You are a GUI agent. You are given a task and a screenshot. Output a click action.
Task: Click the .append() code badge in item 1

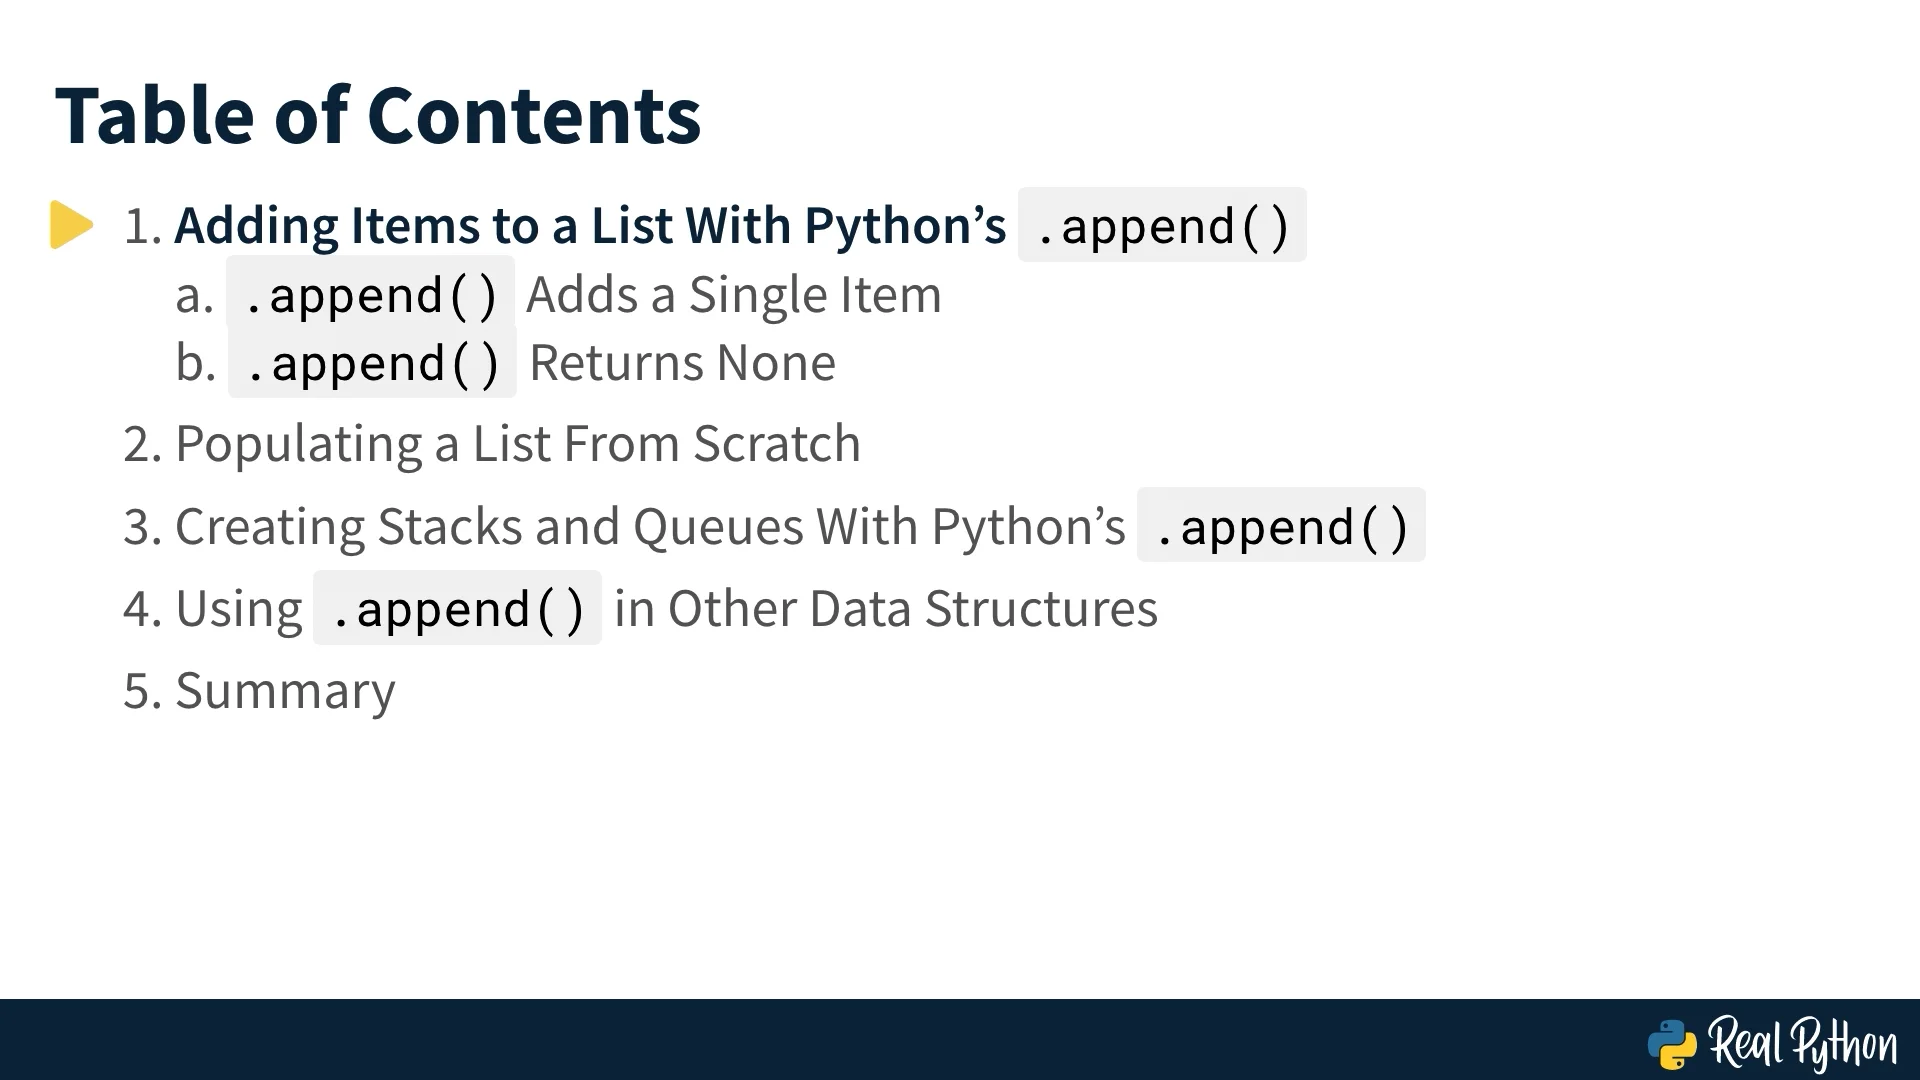coord(1162,225)
